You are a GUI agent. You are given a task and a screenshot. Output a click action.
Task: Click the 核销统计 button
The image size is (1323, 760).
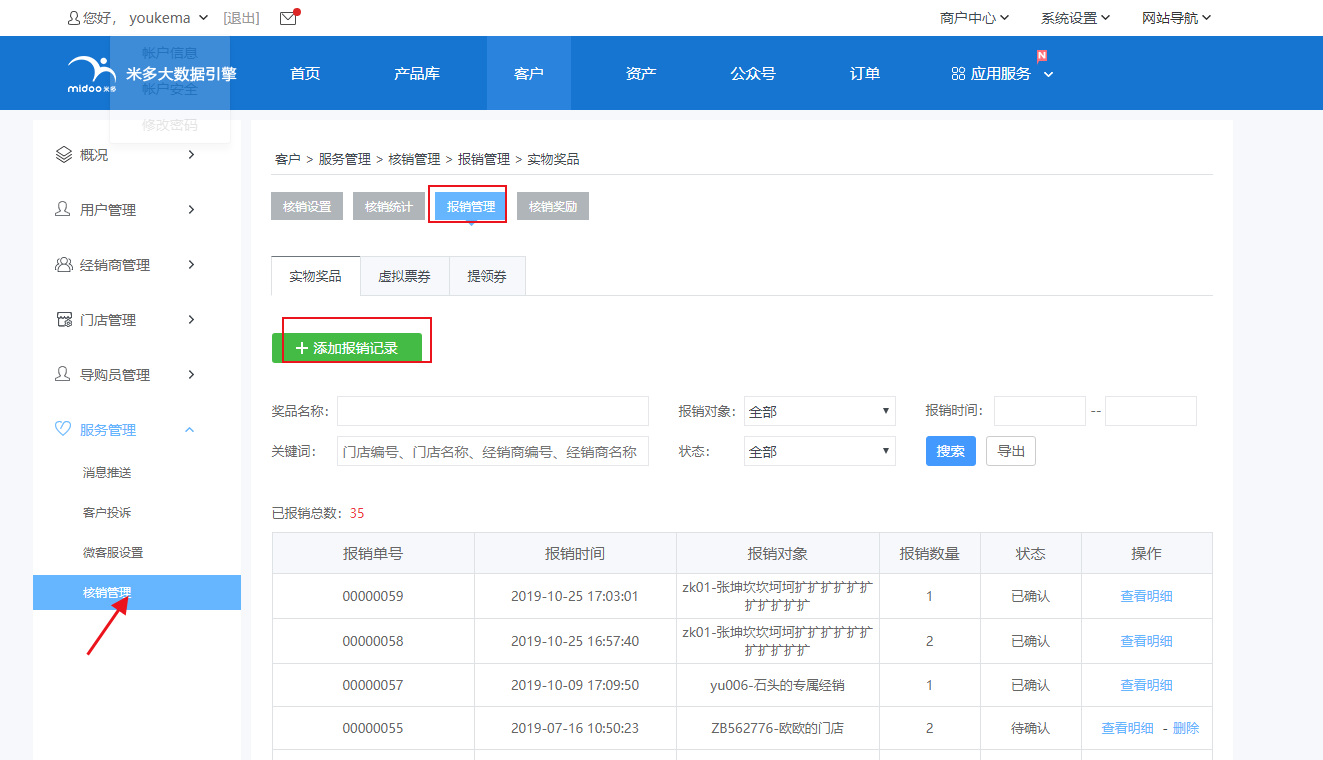click(x=389, y=206)
